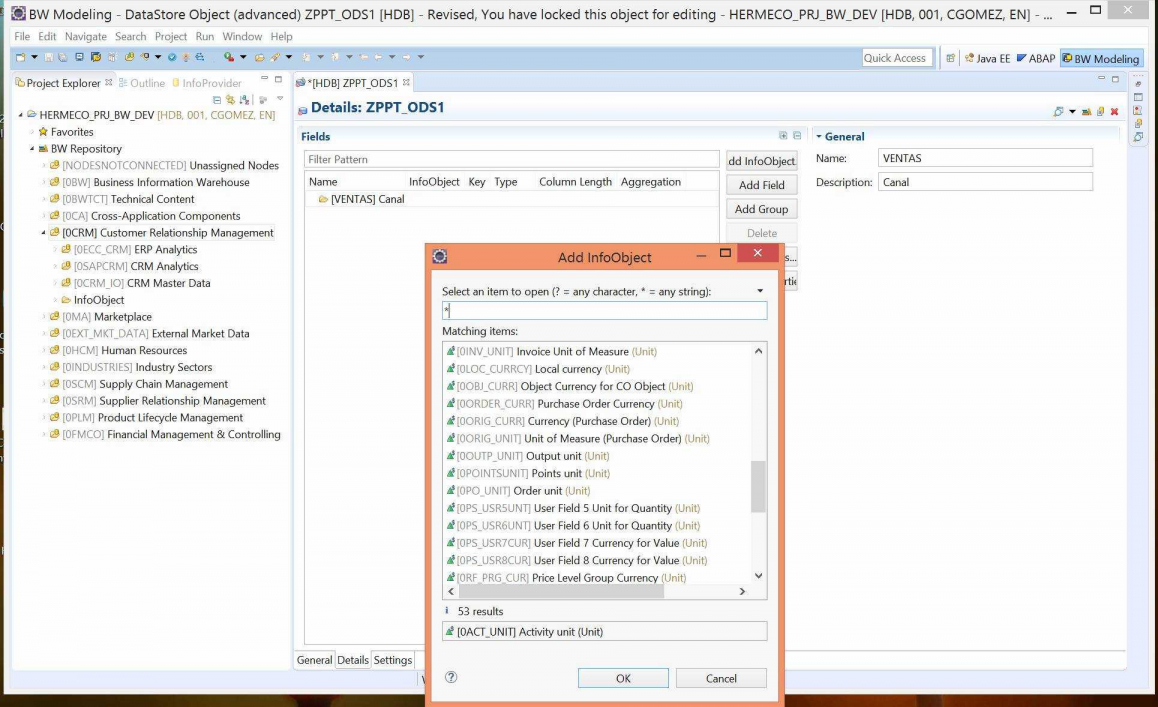The image size is (1158, 707).
Task: Click the Add Group button
Action: point(761,208)
